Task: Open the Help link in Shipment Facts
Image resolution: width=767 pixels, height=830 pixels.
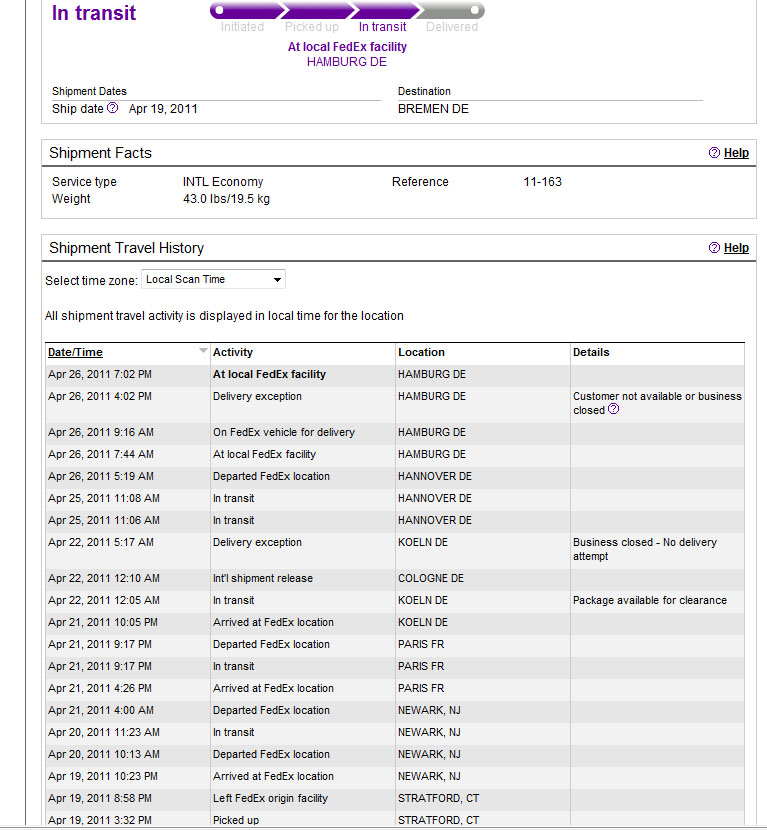Action: [736, 153]
